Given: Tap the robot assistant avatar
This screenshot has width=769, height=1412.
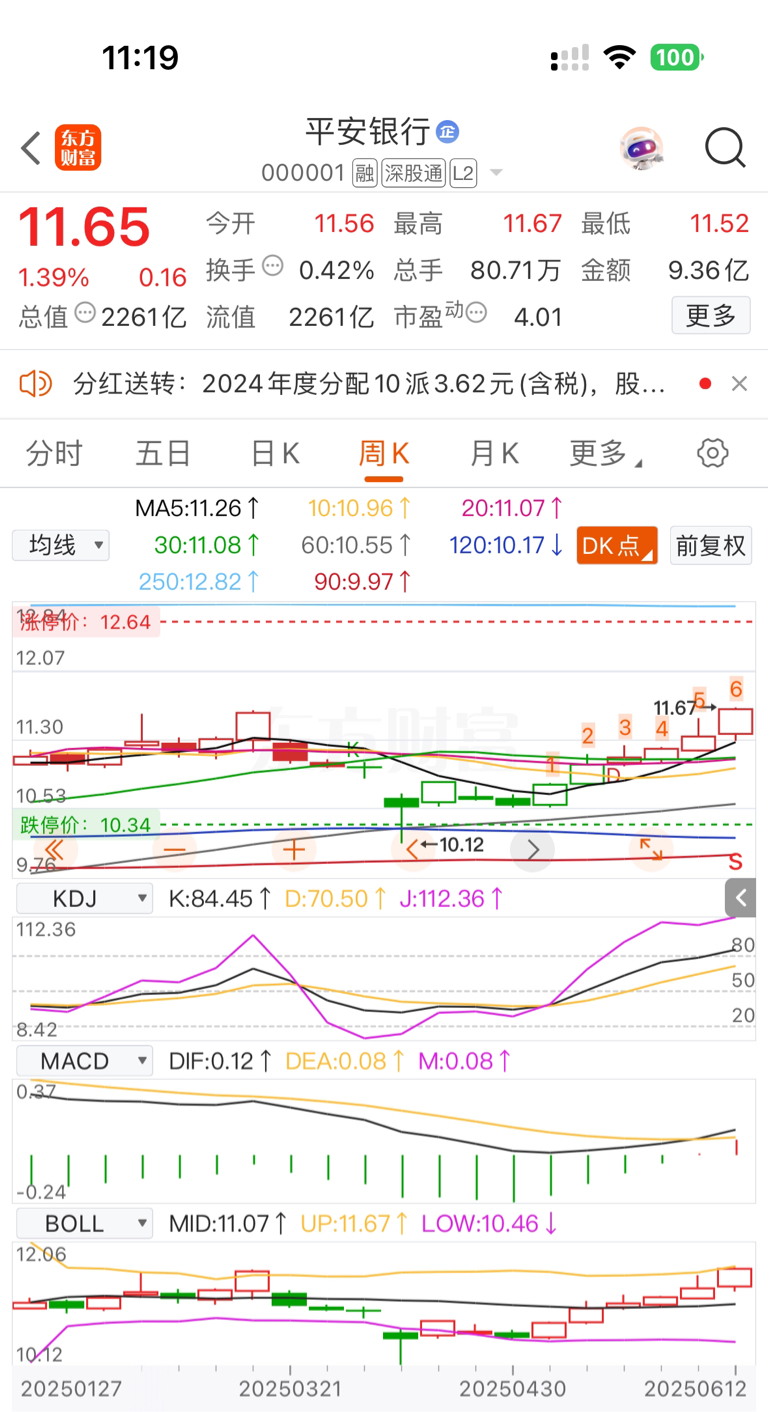Looking at the screenshot, I should (x=641, y=148).
